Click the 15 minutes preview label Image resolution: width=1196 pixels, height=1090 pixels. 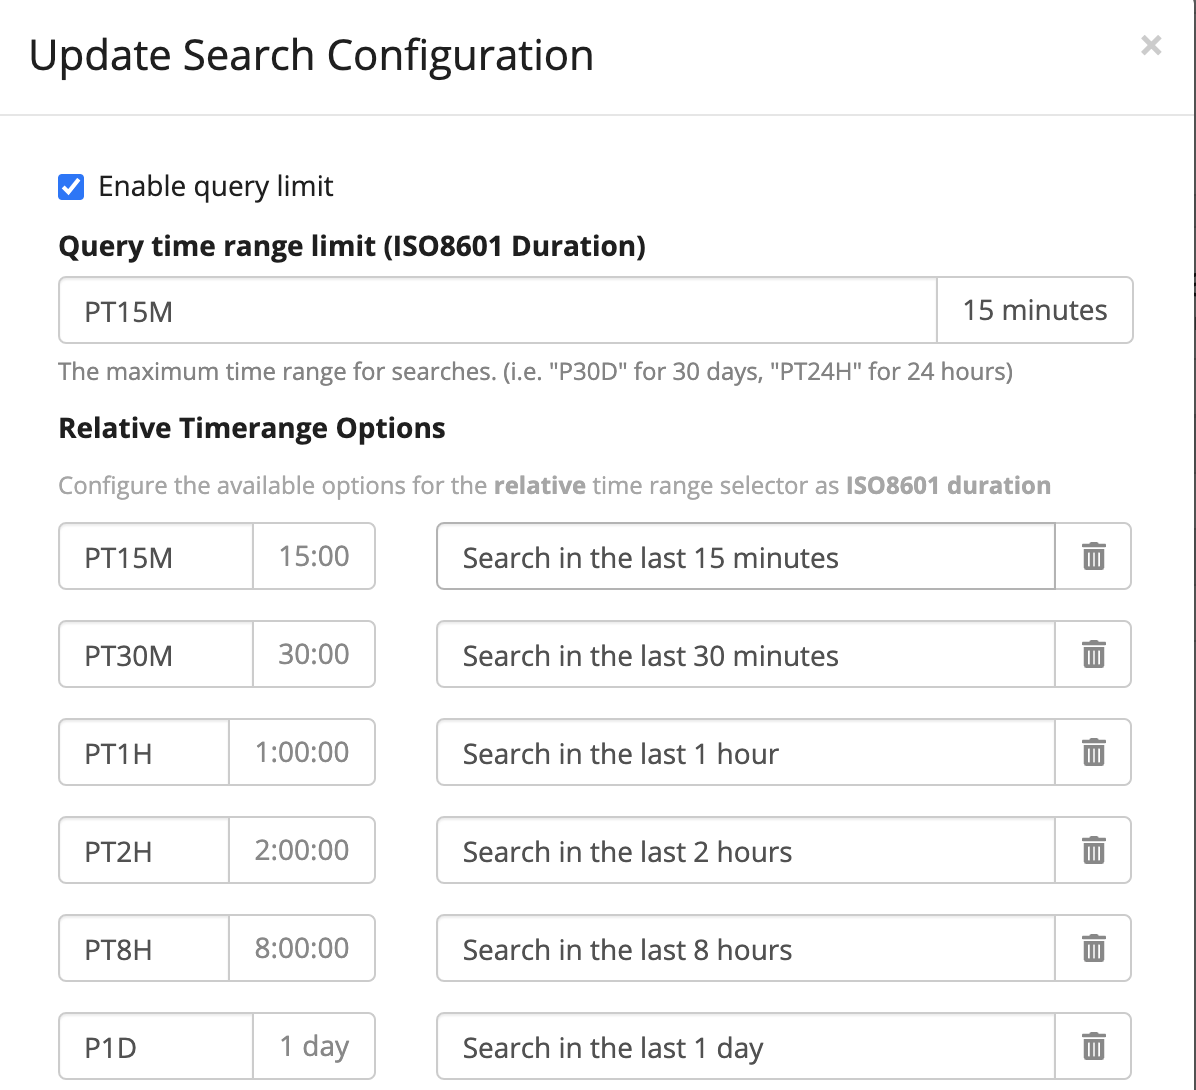click(x=1035, y=310)
